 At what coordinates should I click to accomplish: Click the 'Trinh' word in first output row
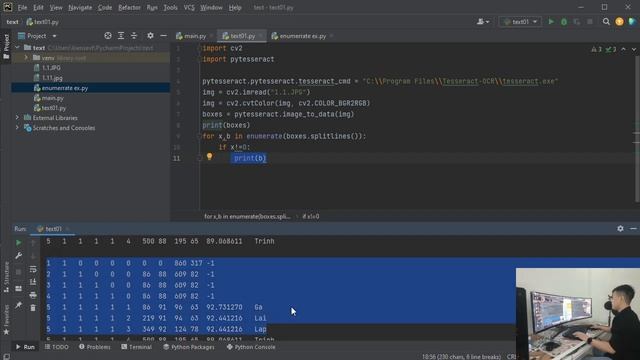(x=264, y=241)
